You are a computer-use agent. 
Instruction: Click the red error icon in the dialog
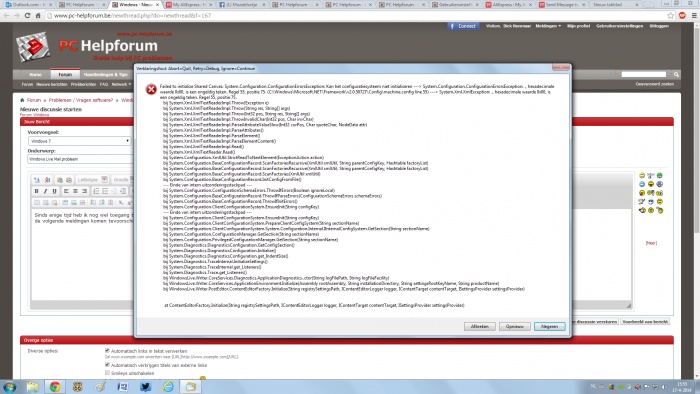coord(151,90)
